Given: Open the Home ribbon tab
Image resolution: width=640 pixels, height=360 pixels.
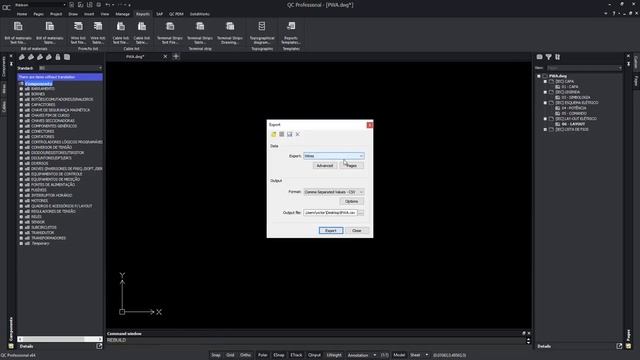Looking at the screenshot, I should pos(22,14).
